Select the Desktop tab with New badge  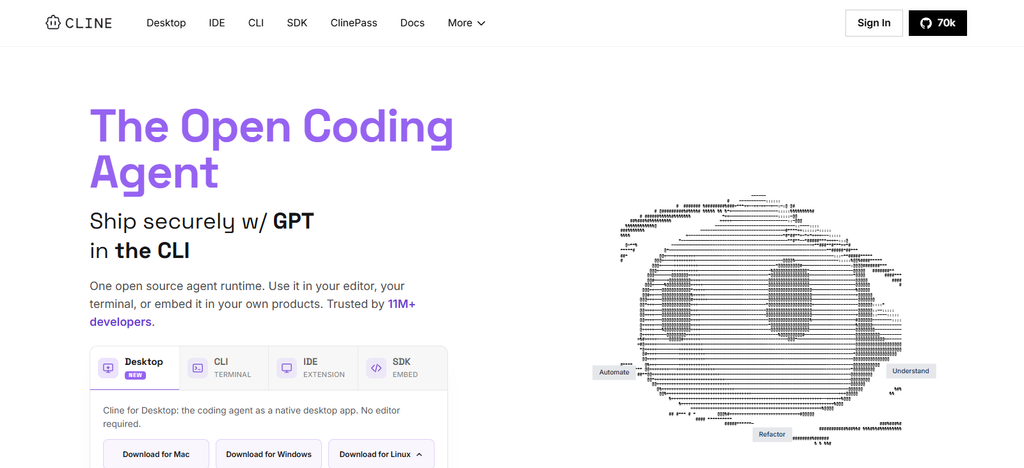pyautogui.click(x=135, y=367)
